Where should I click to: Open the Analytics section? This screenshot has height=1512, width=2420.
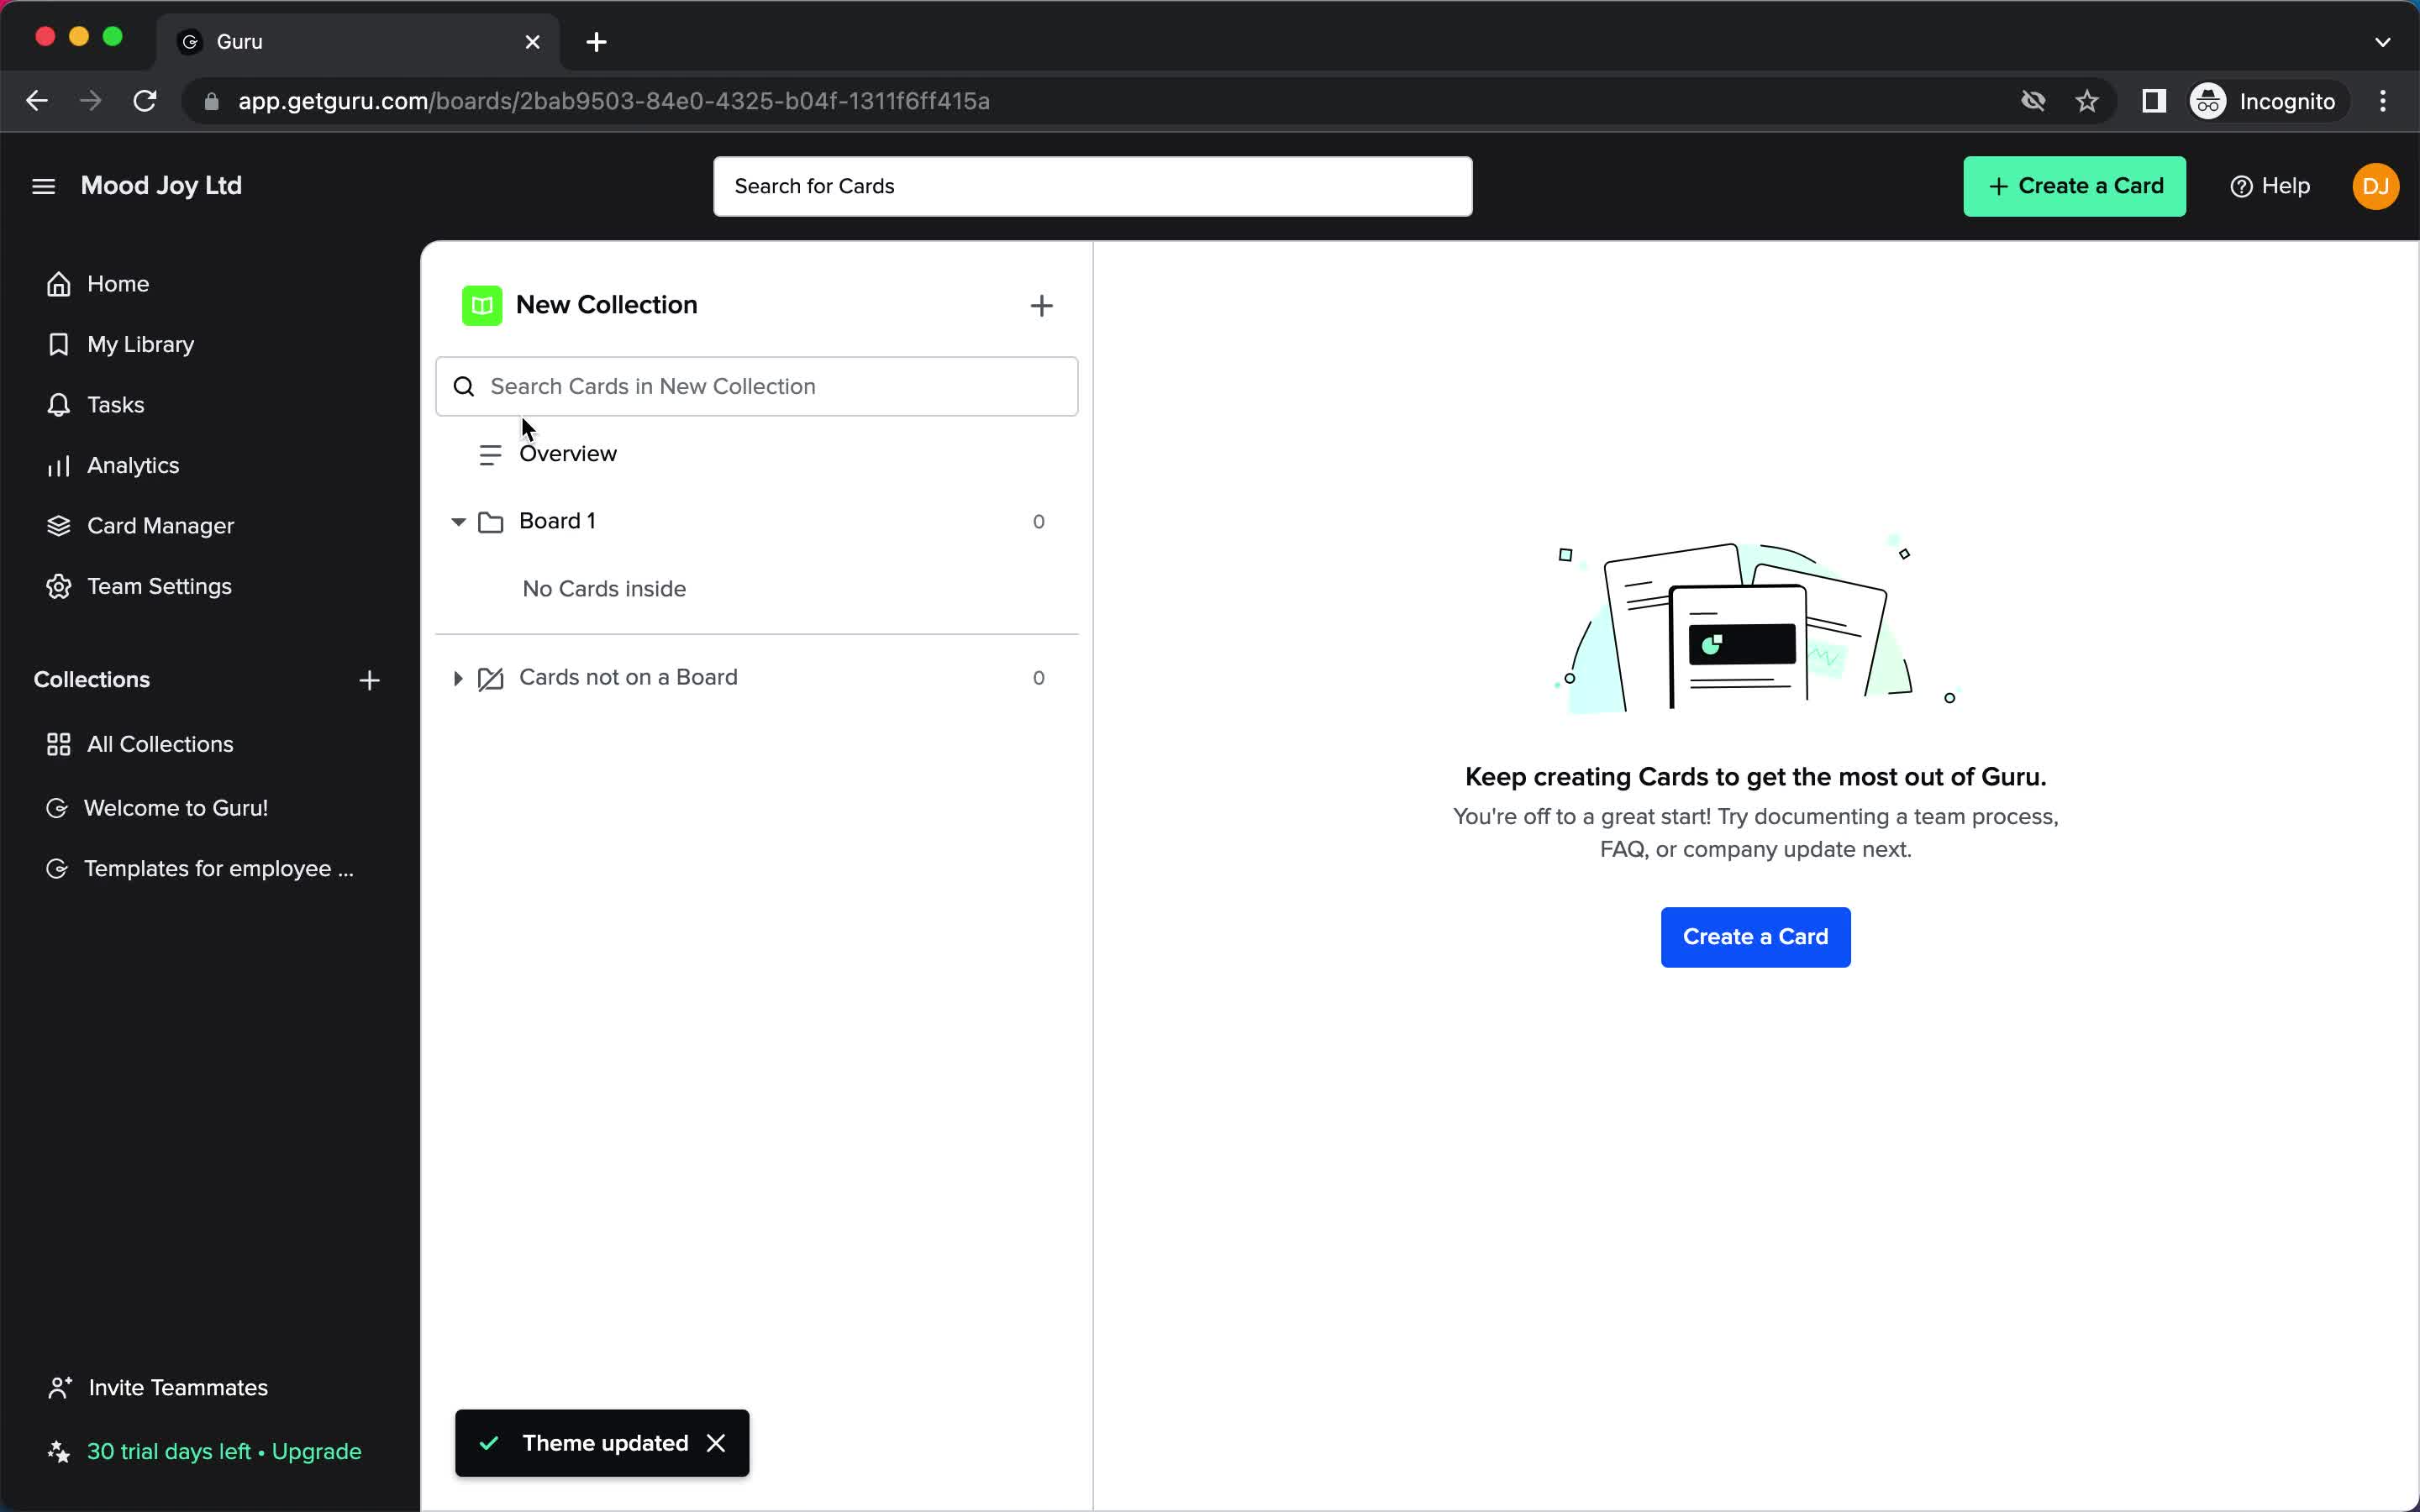tap(133, 465)
